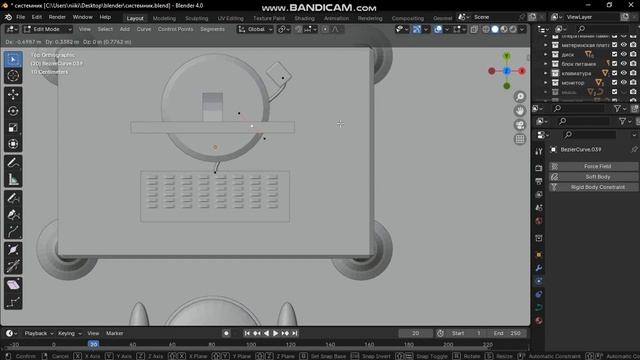Click the Soft Body button
The image size is (640, 360).
(593, 177)
